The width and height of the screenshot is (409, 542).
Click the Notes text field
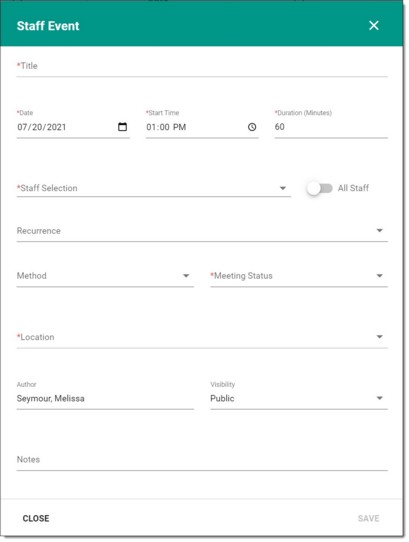[x=202, y=460]
